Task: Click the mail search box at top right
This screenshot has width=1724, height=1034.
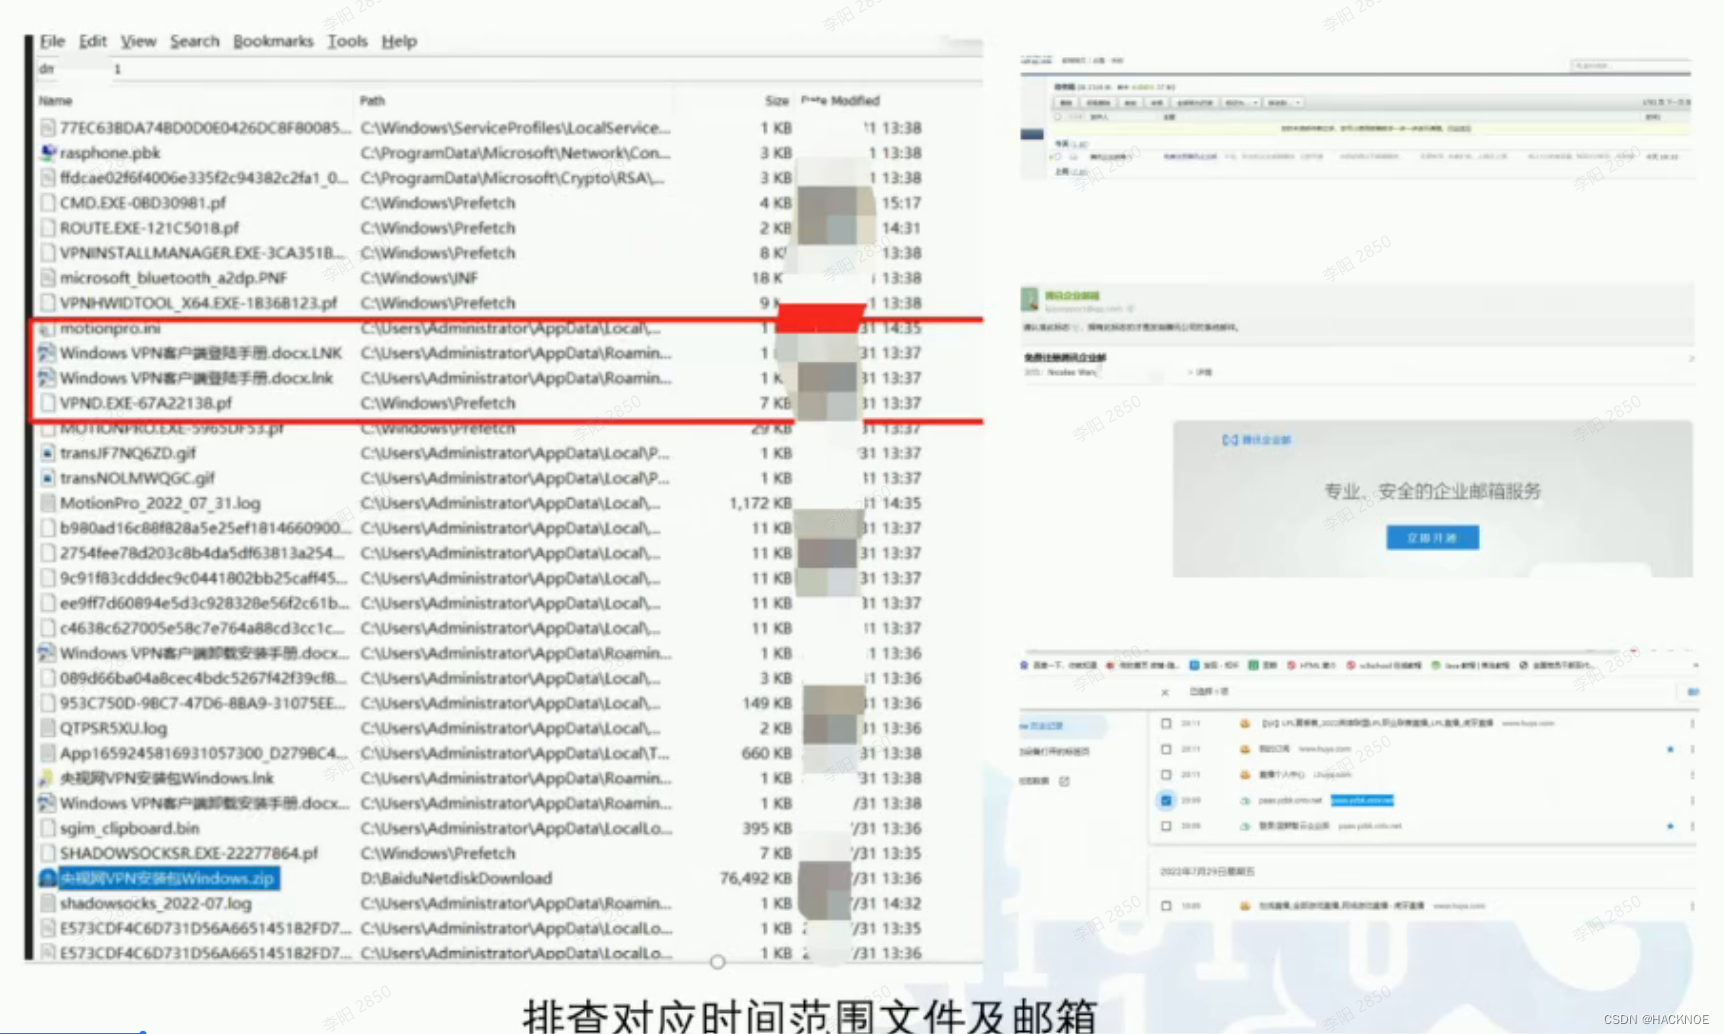Action: pos(1629,65)
